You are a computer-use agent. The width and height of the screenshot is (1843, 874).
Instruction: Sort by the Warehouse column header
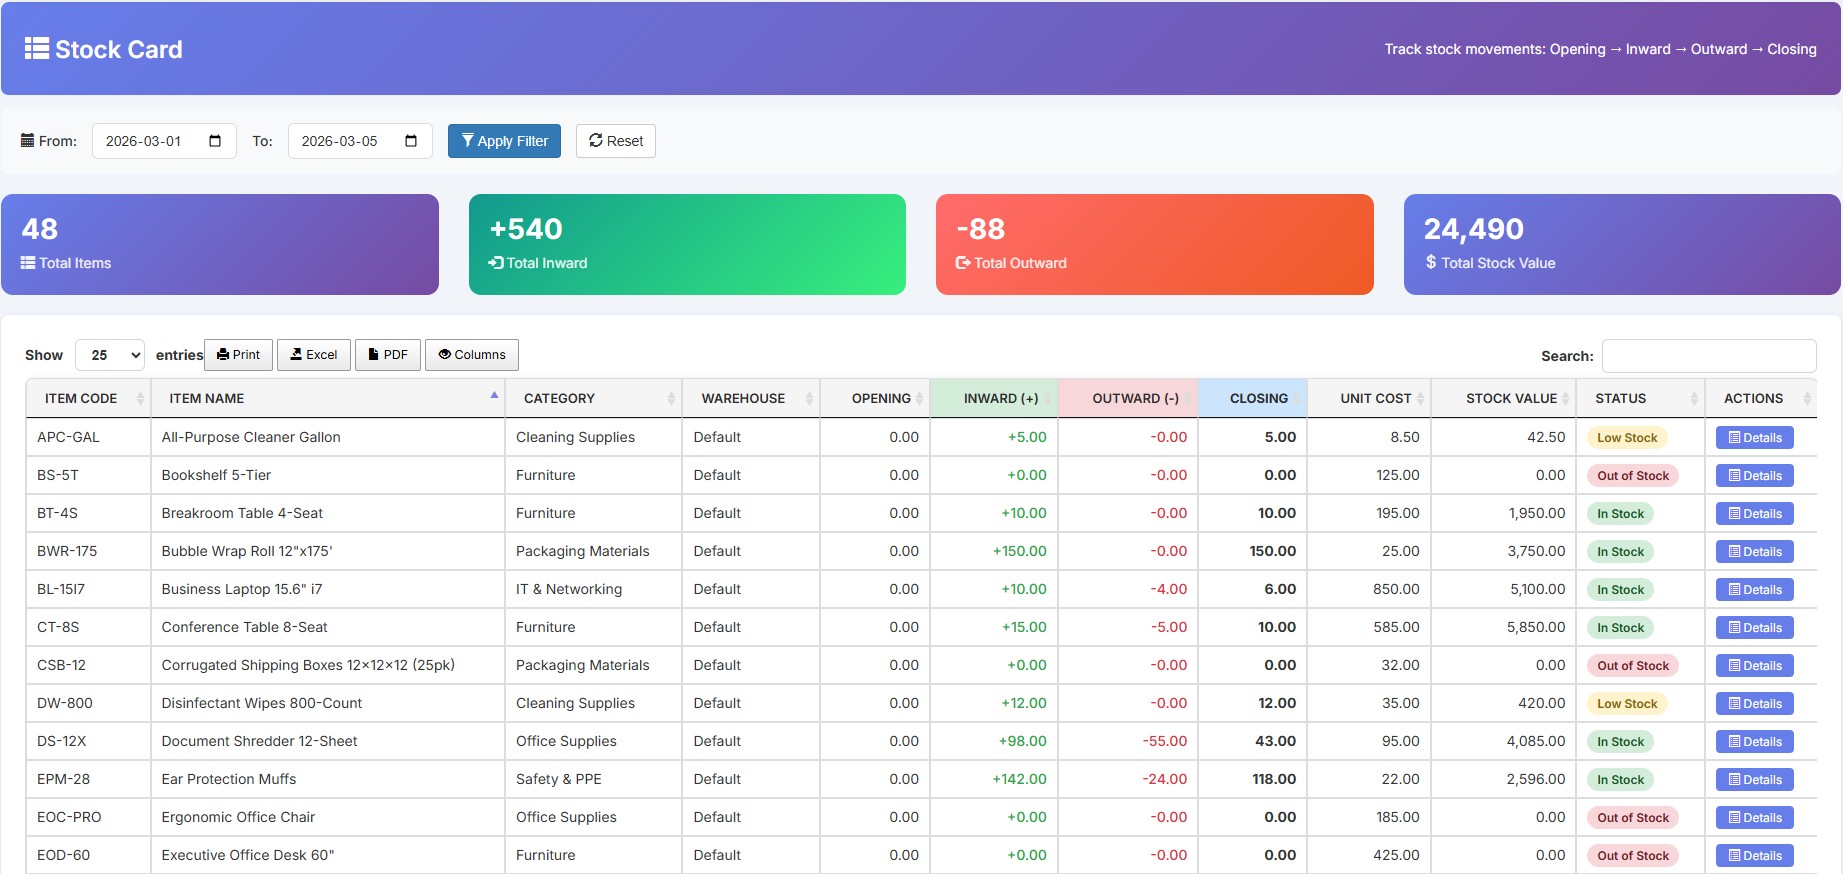click(x=743, y=398)
